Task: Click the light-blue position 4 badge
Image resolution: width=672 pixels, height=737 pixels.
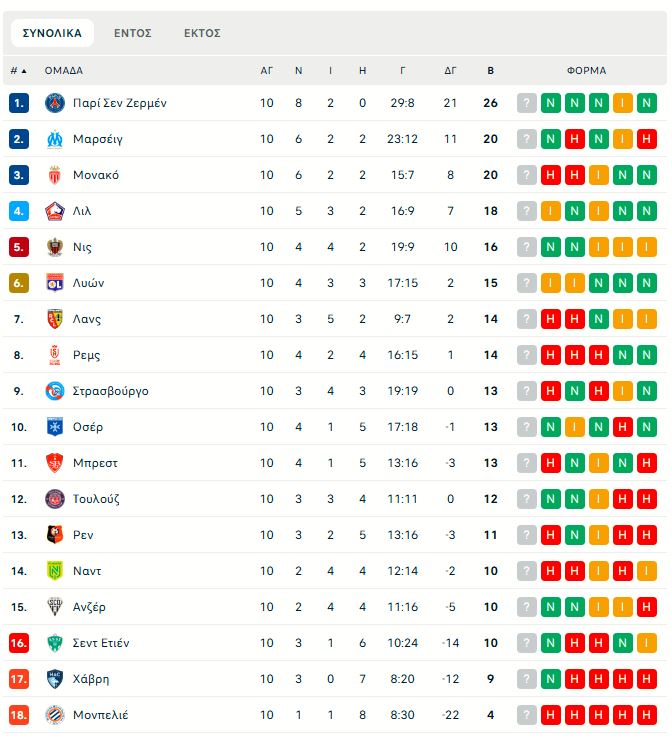Action: [x=19, y=211]
